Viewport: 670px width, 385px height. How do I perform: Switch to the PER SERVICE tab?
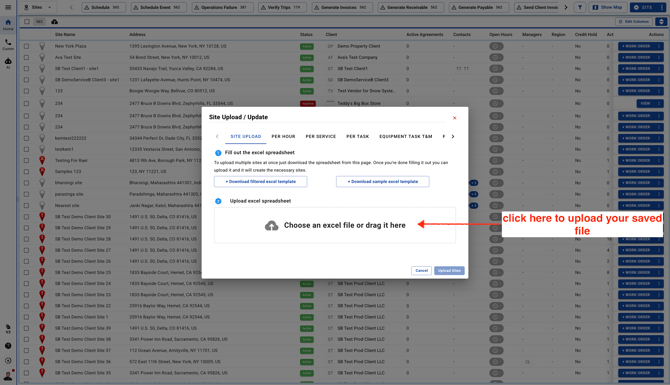320,136
